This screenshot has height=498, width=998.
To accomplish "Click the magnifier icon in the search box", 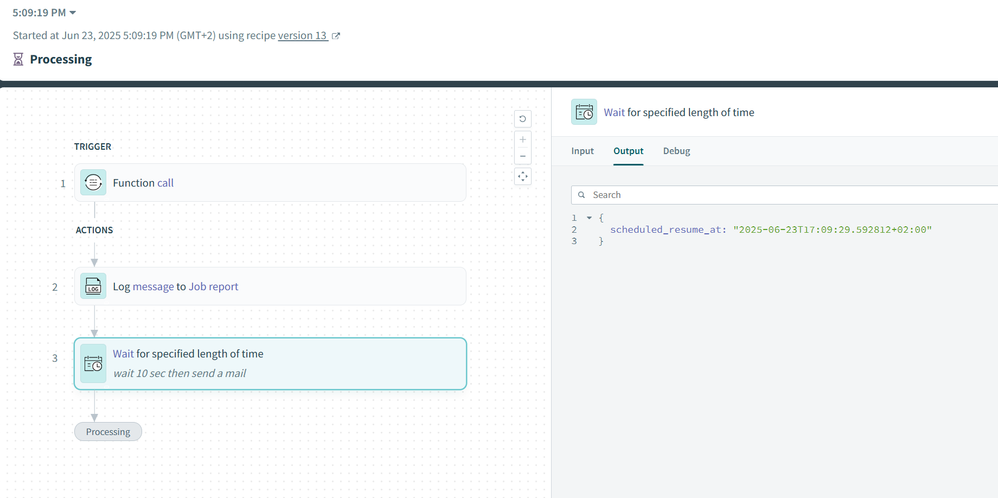I will 581,195.
